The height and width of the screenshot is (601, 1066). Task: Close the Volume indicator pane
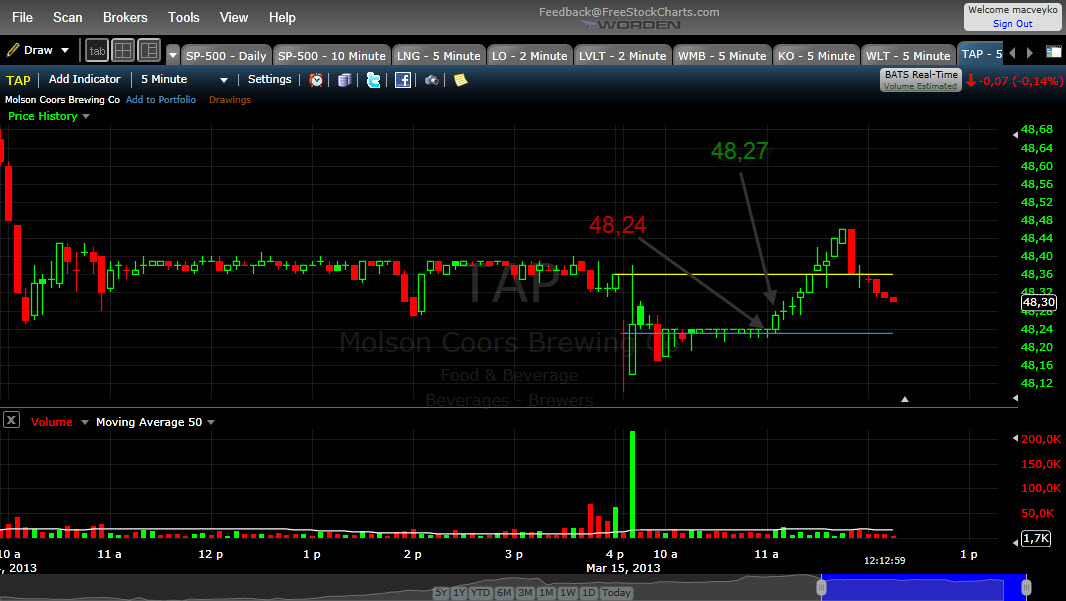tap(12, 419)
